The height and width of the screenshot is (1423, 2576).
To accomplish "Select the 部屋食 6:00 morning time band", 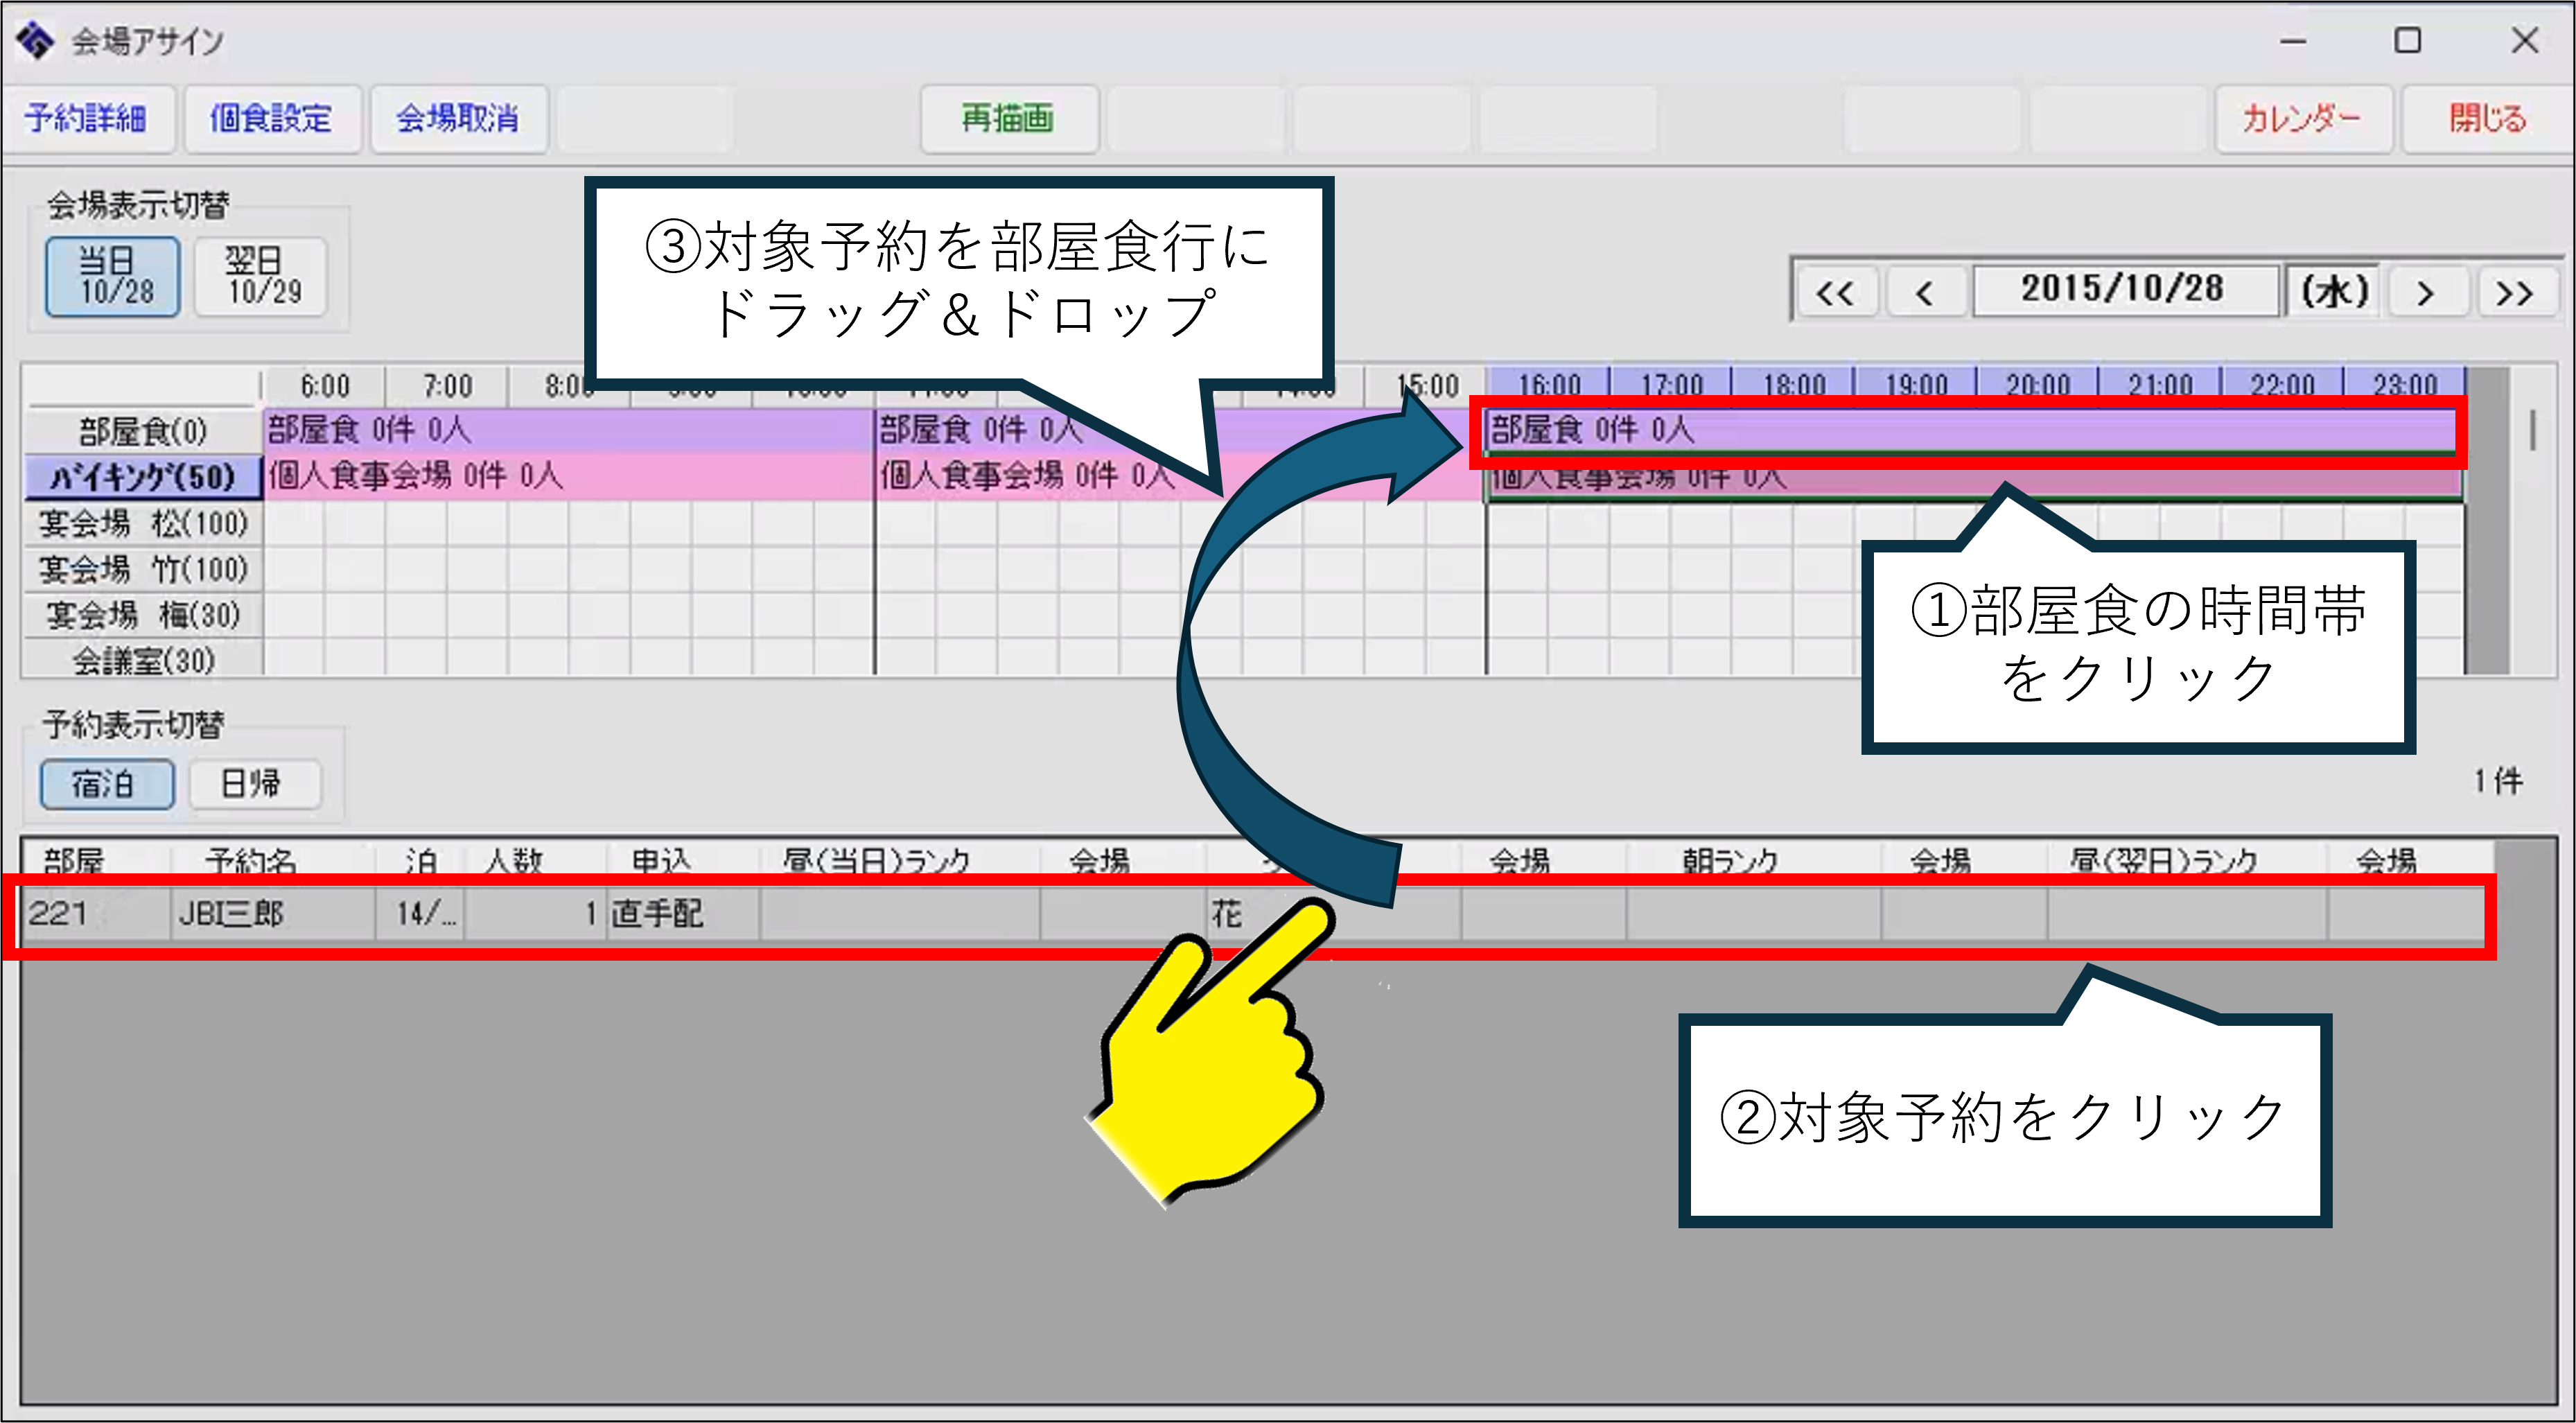I will (x=565, y=431).
